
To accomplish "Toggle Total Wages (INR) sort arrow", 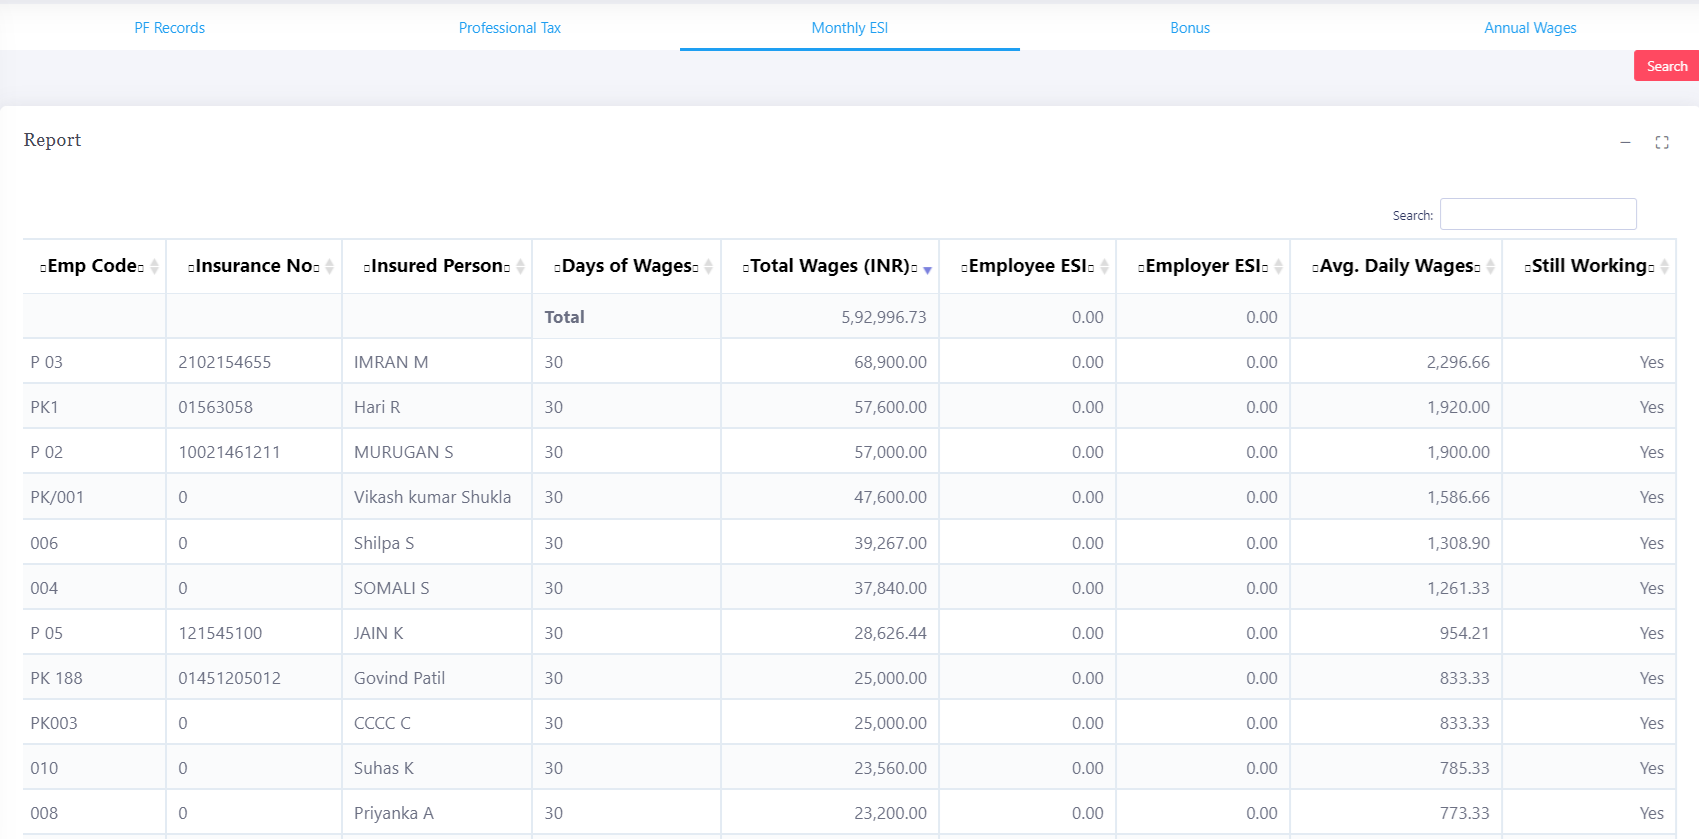I will point(927,270).
